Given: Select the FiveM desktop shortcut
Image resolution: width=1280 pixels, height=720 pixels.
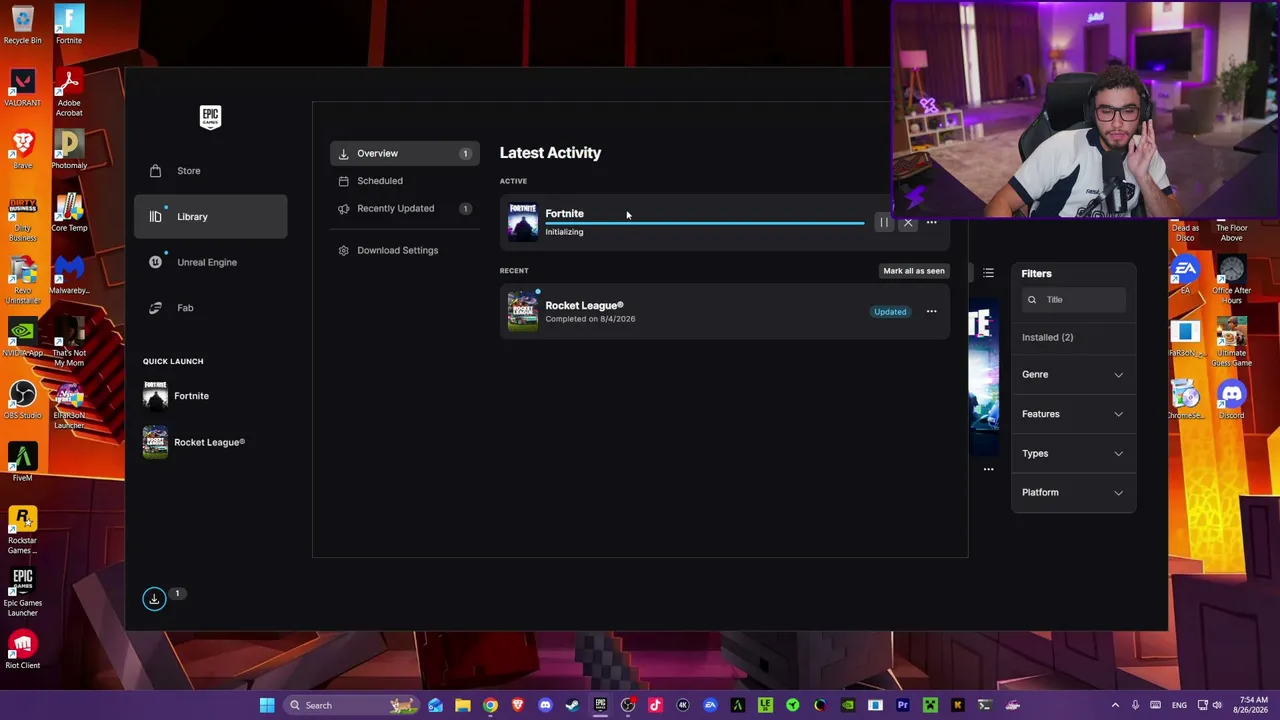Looking at the screenshot, I should coord(22,463).
